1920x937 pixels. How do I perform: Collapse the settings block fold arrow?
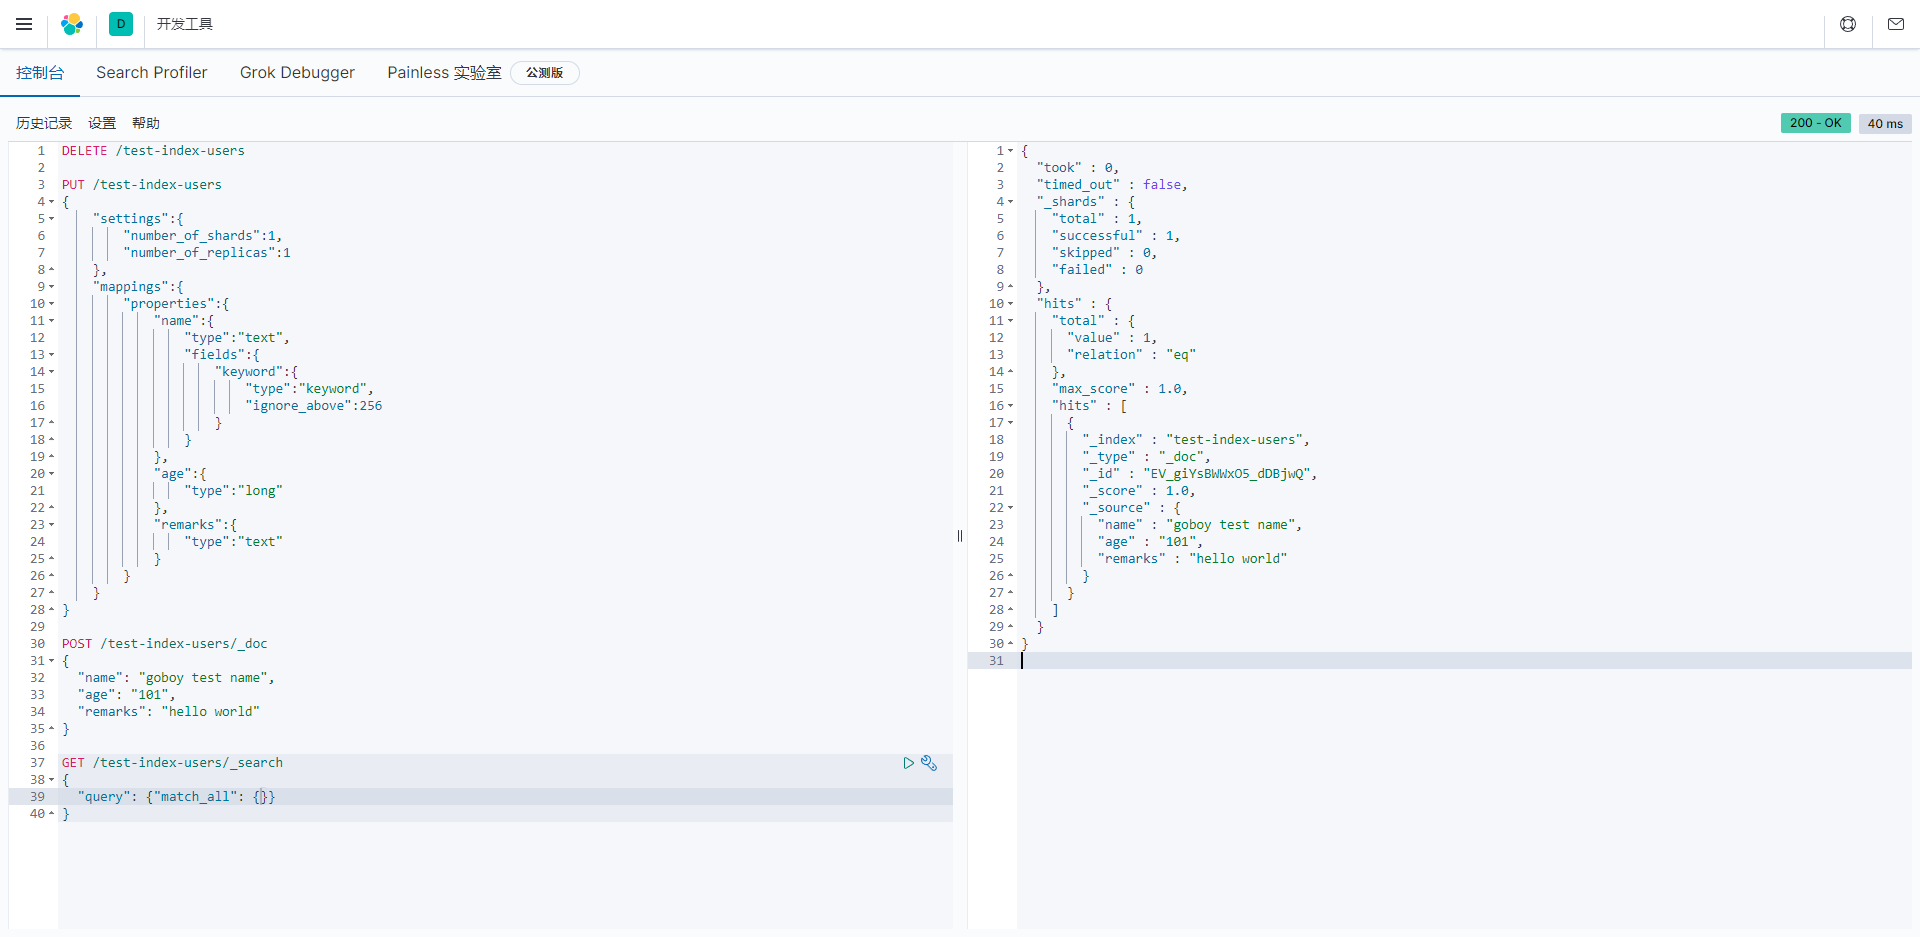(x=51, y=219)
